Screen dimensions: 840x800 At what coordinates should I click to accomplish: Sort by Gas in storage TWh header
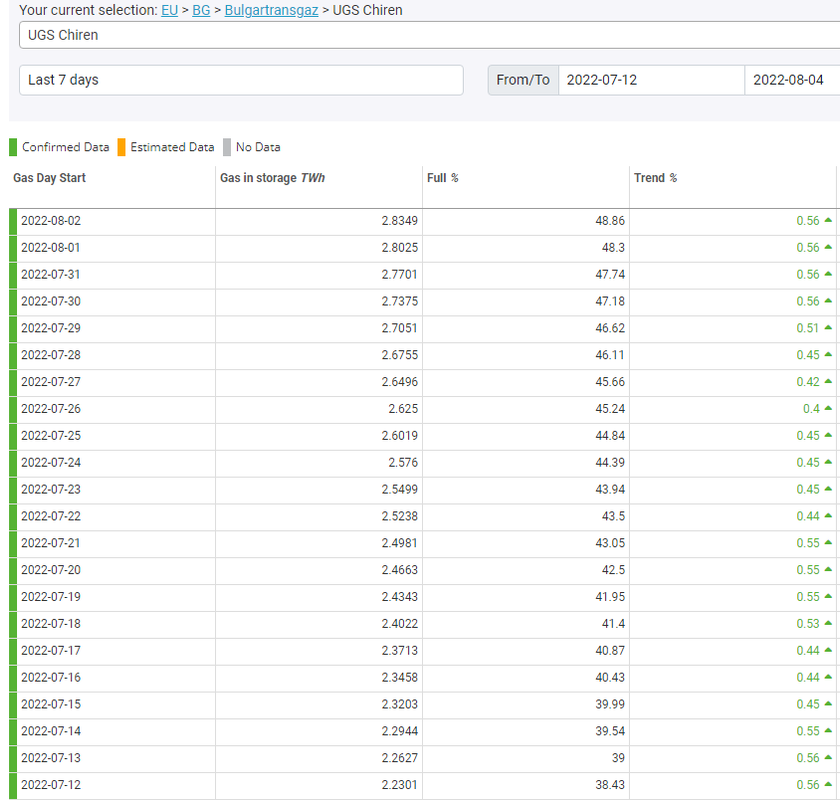tap(272, 178)
